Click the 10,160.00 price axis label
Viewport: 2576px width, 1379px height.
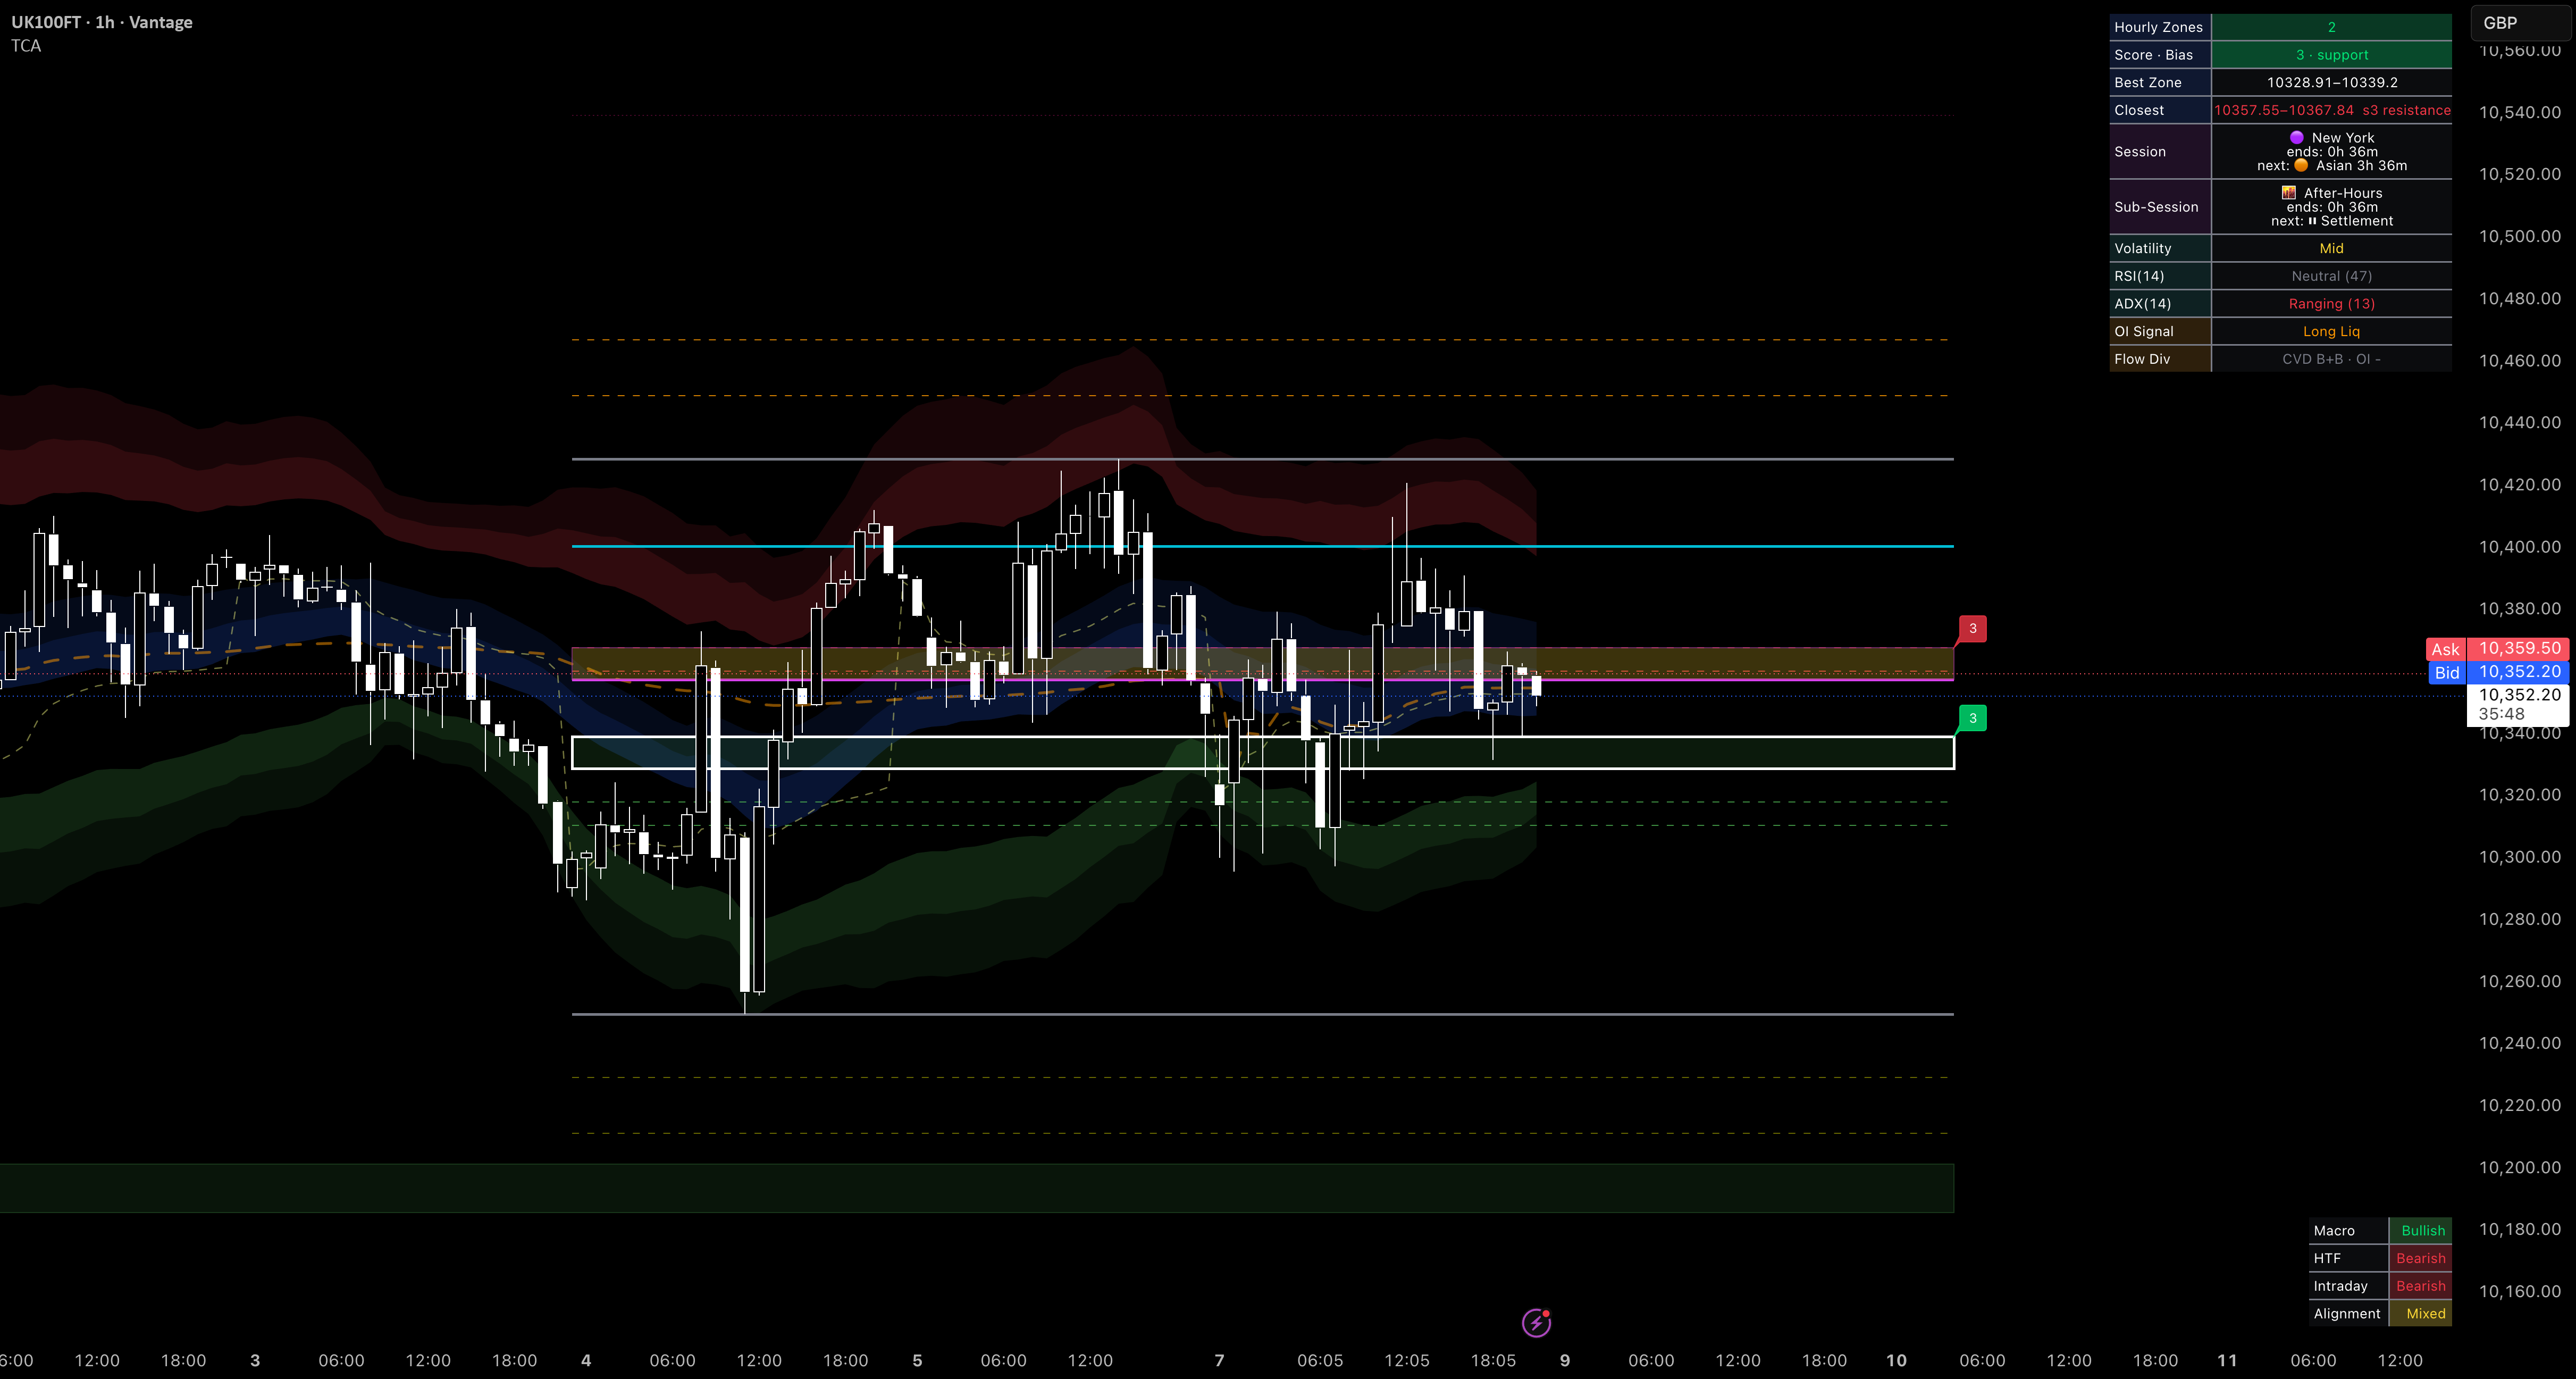point(2519,1291)
